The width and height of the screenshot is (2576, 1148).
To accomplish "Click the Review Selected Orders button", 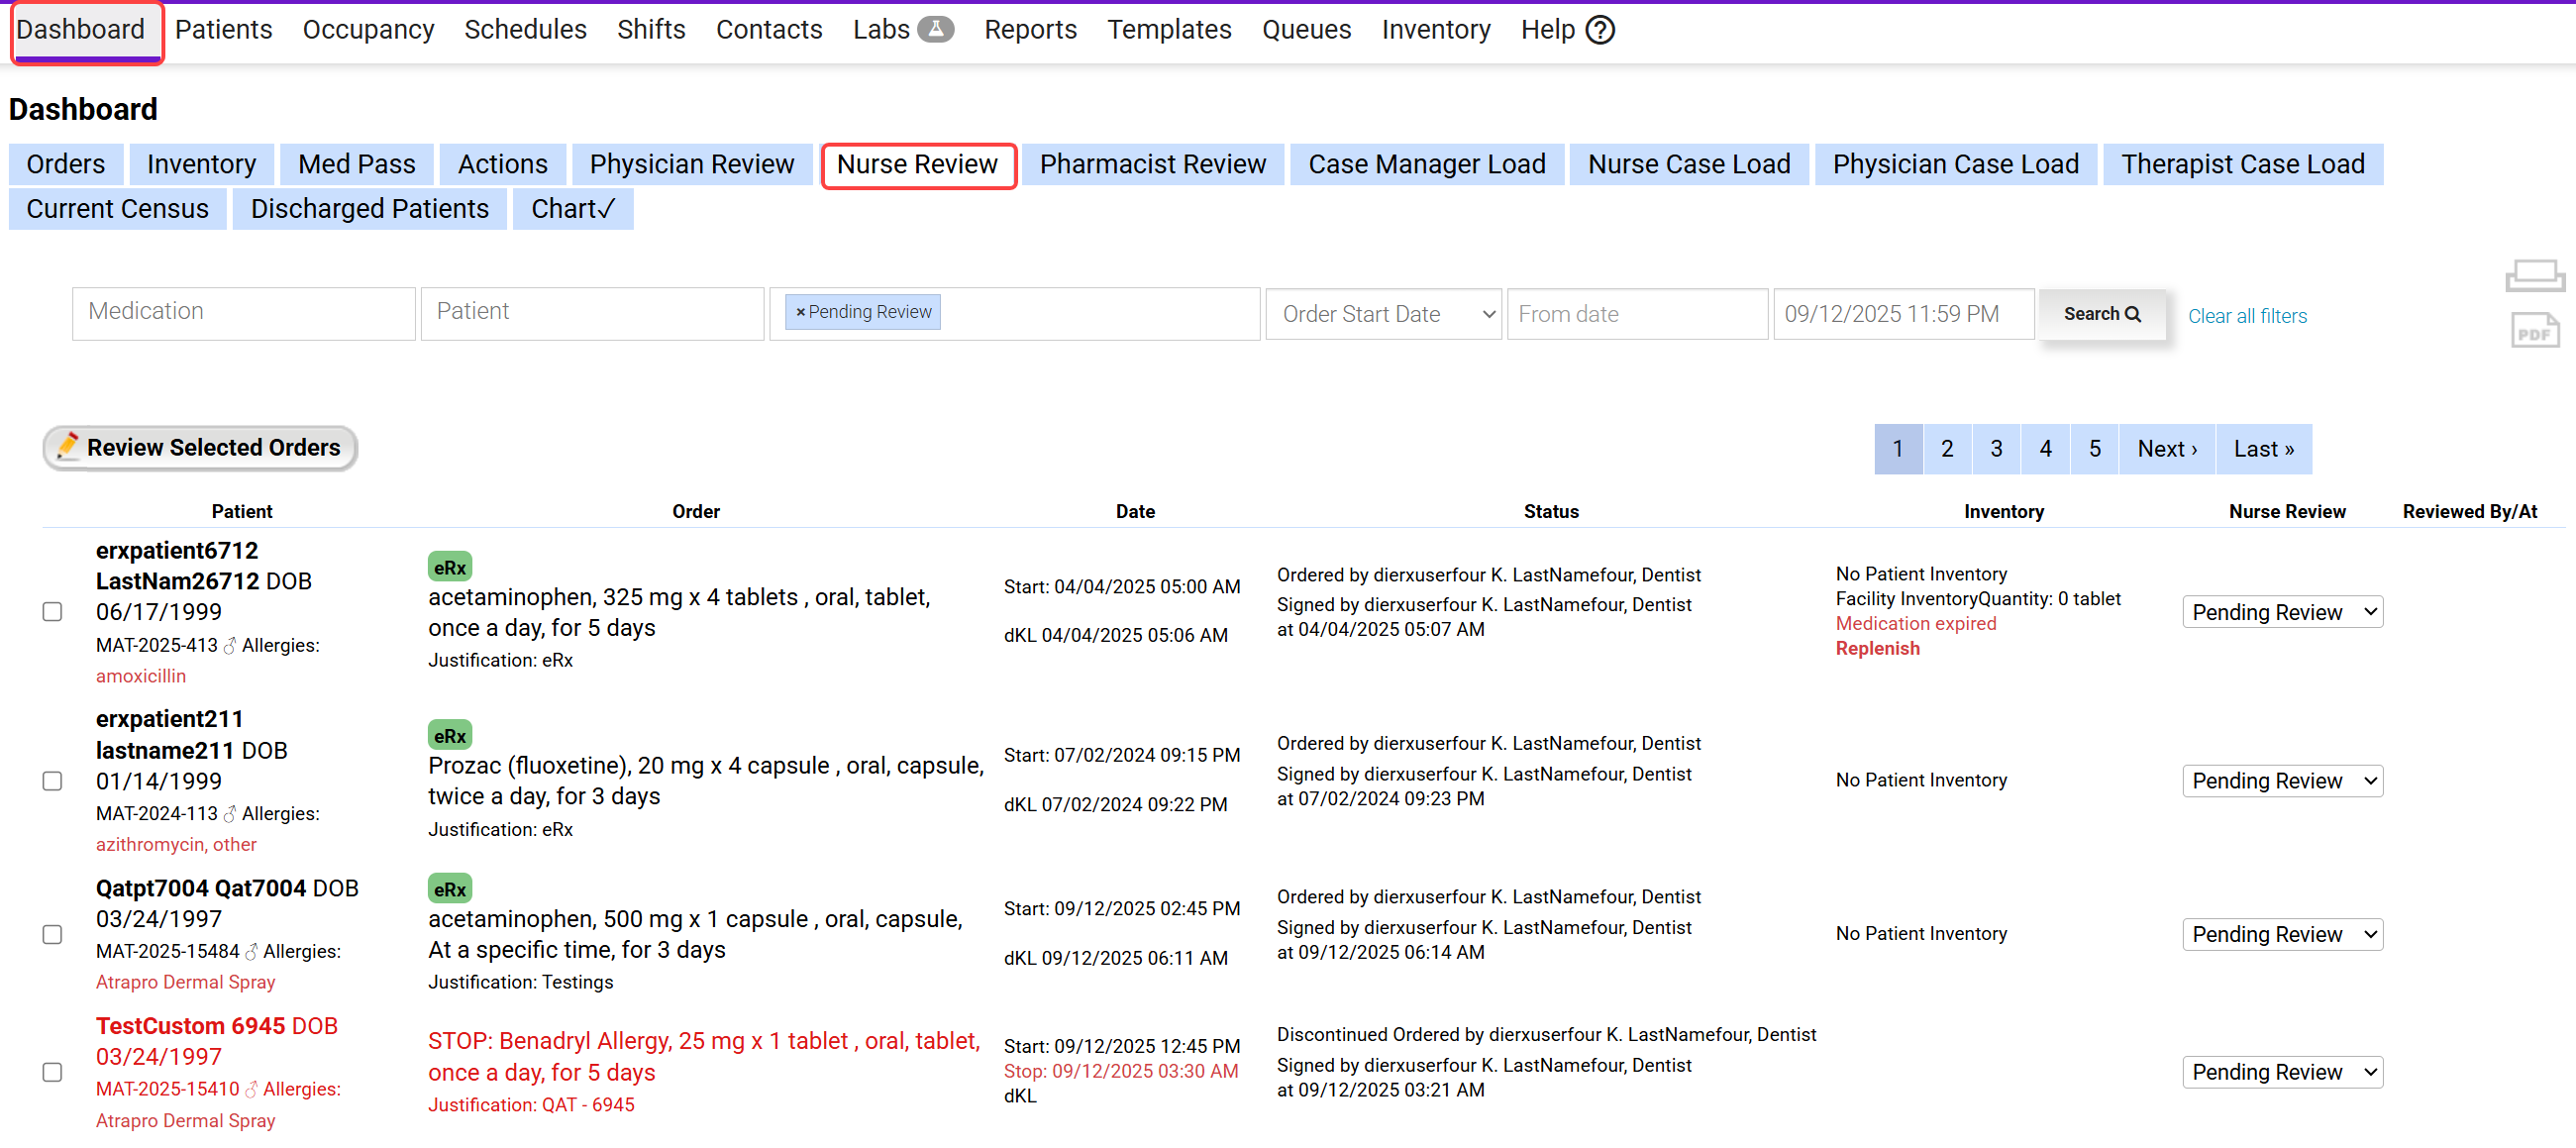I will [x=200, y=447].
